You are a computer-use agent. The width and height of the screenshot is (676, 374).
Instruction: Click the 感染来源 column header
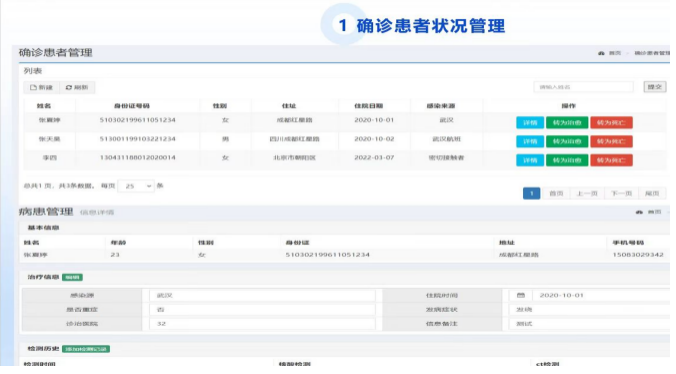pos(441,106)
